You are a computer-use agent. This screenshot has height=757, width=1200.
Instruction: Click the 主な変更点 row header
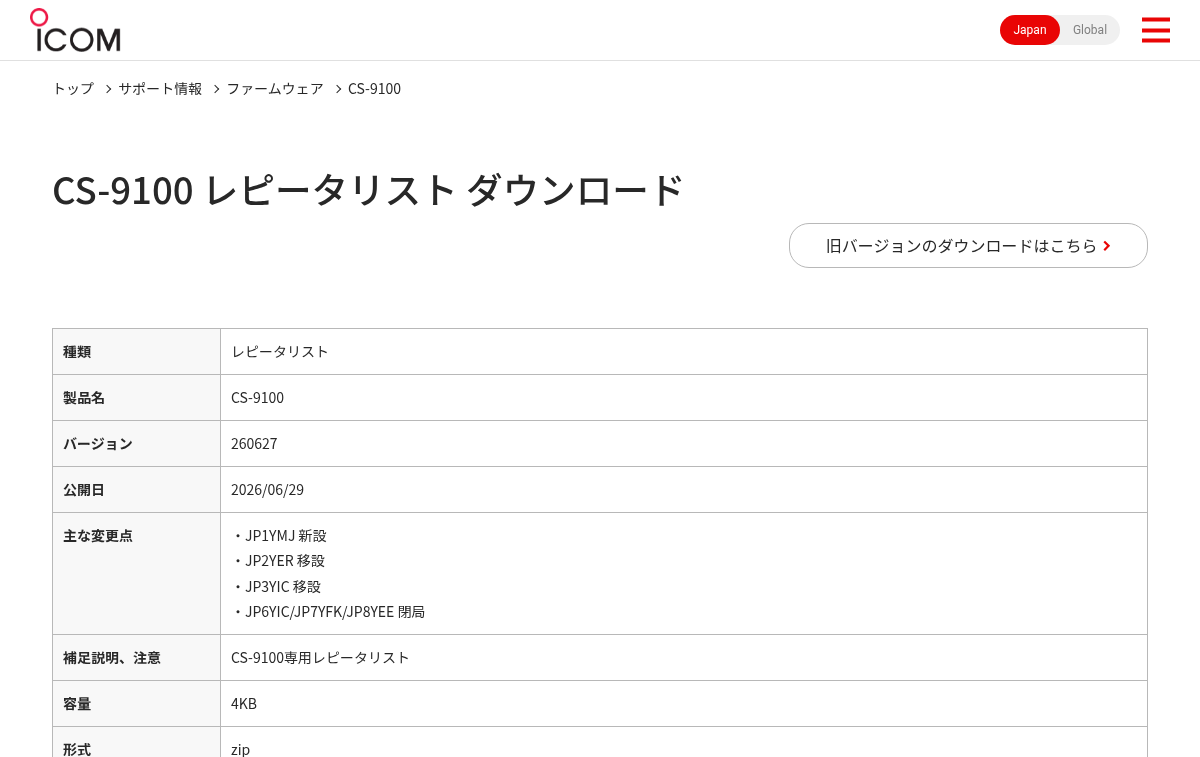(x=136, y=573)
